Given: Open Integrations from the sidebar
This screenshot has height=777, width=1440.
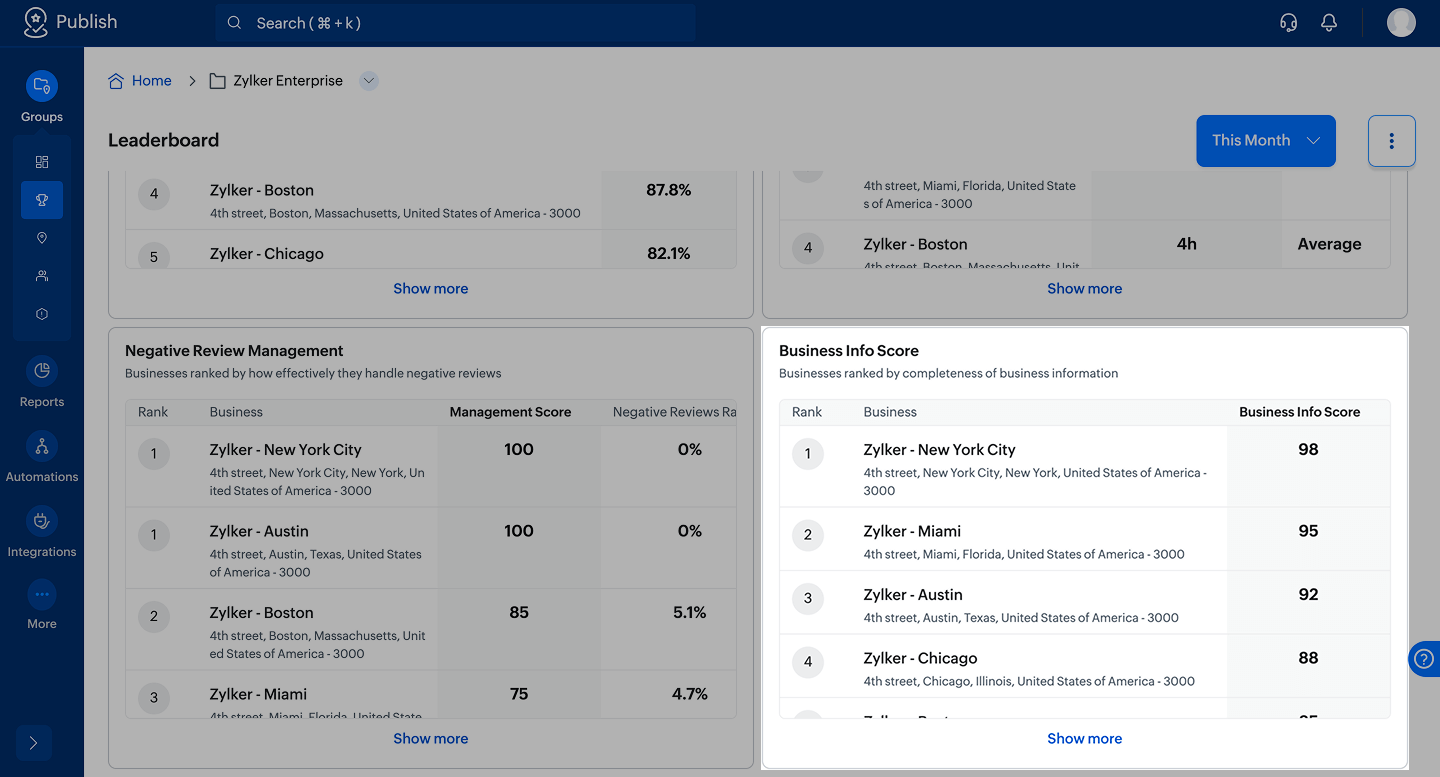Looking at the screenshot, I should (42, 522).
